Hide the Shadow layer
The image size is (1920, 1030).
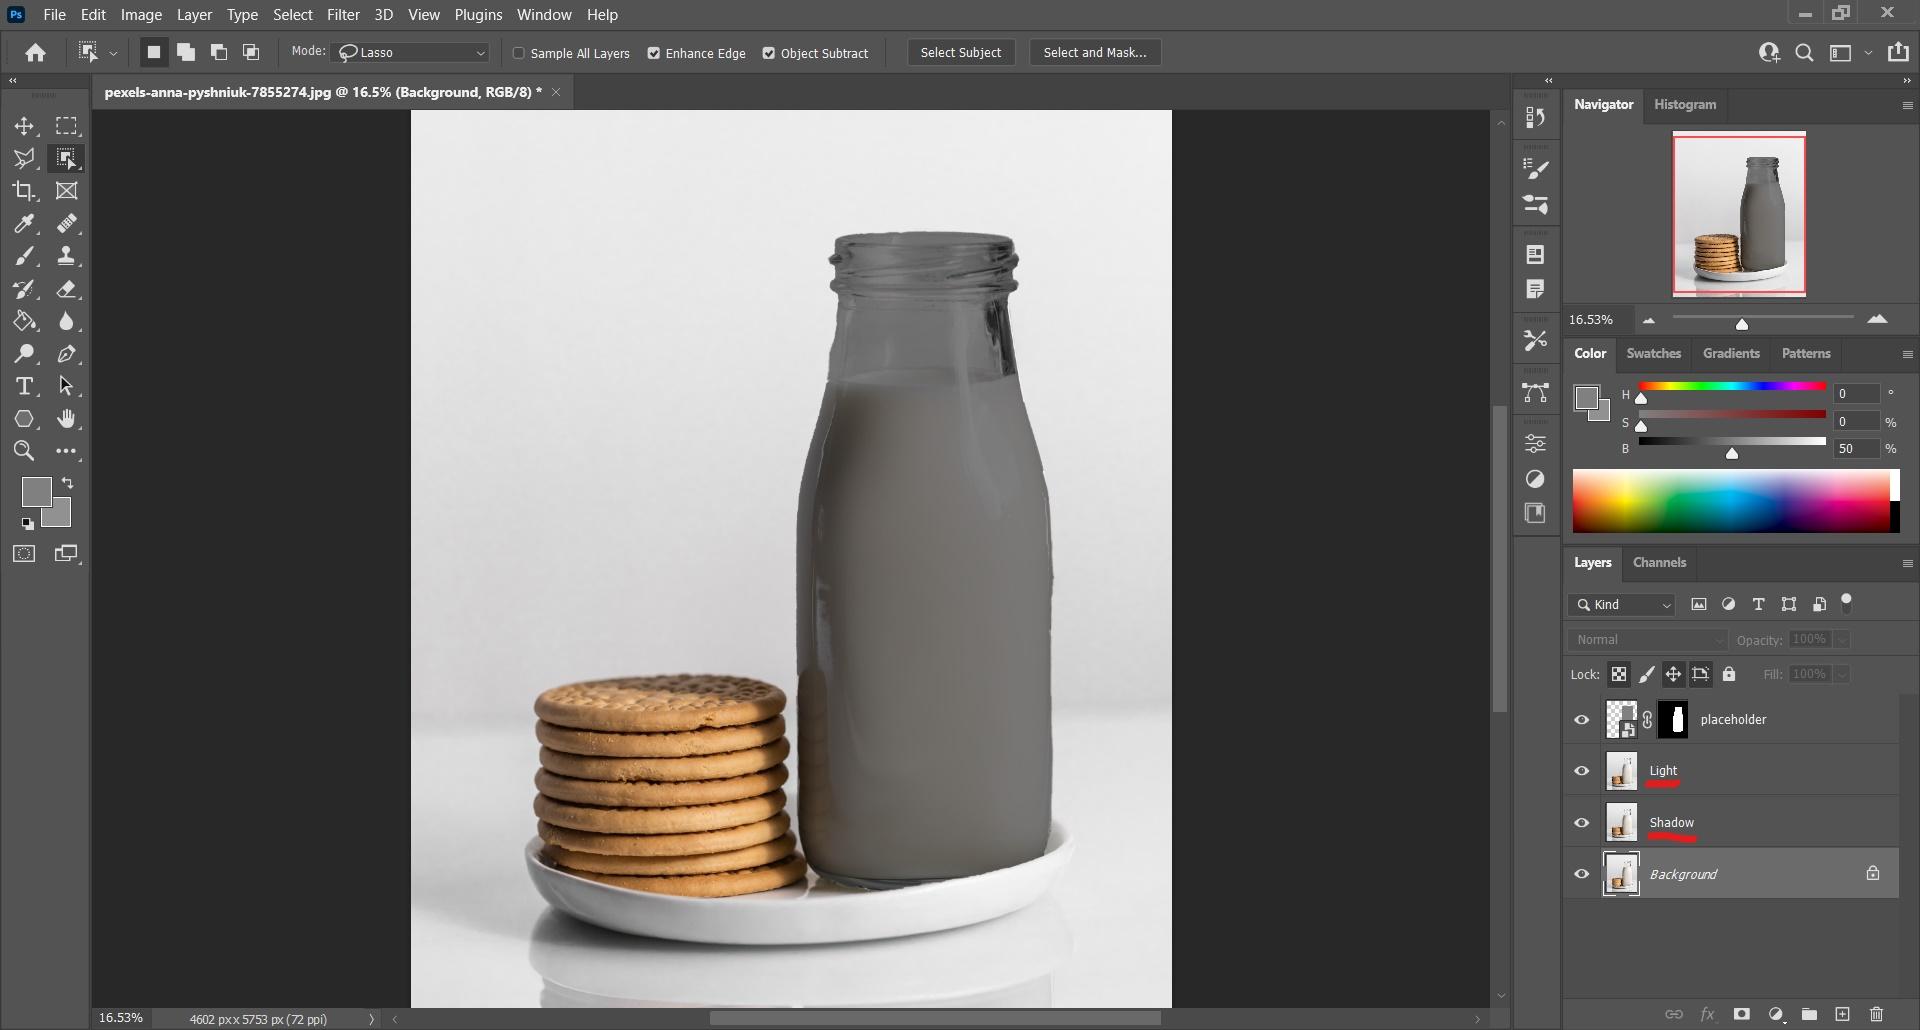(x=1582, y=823)
